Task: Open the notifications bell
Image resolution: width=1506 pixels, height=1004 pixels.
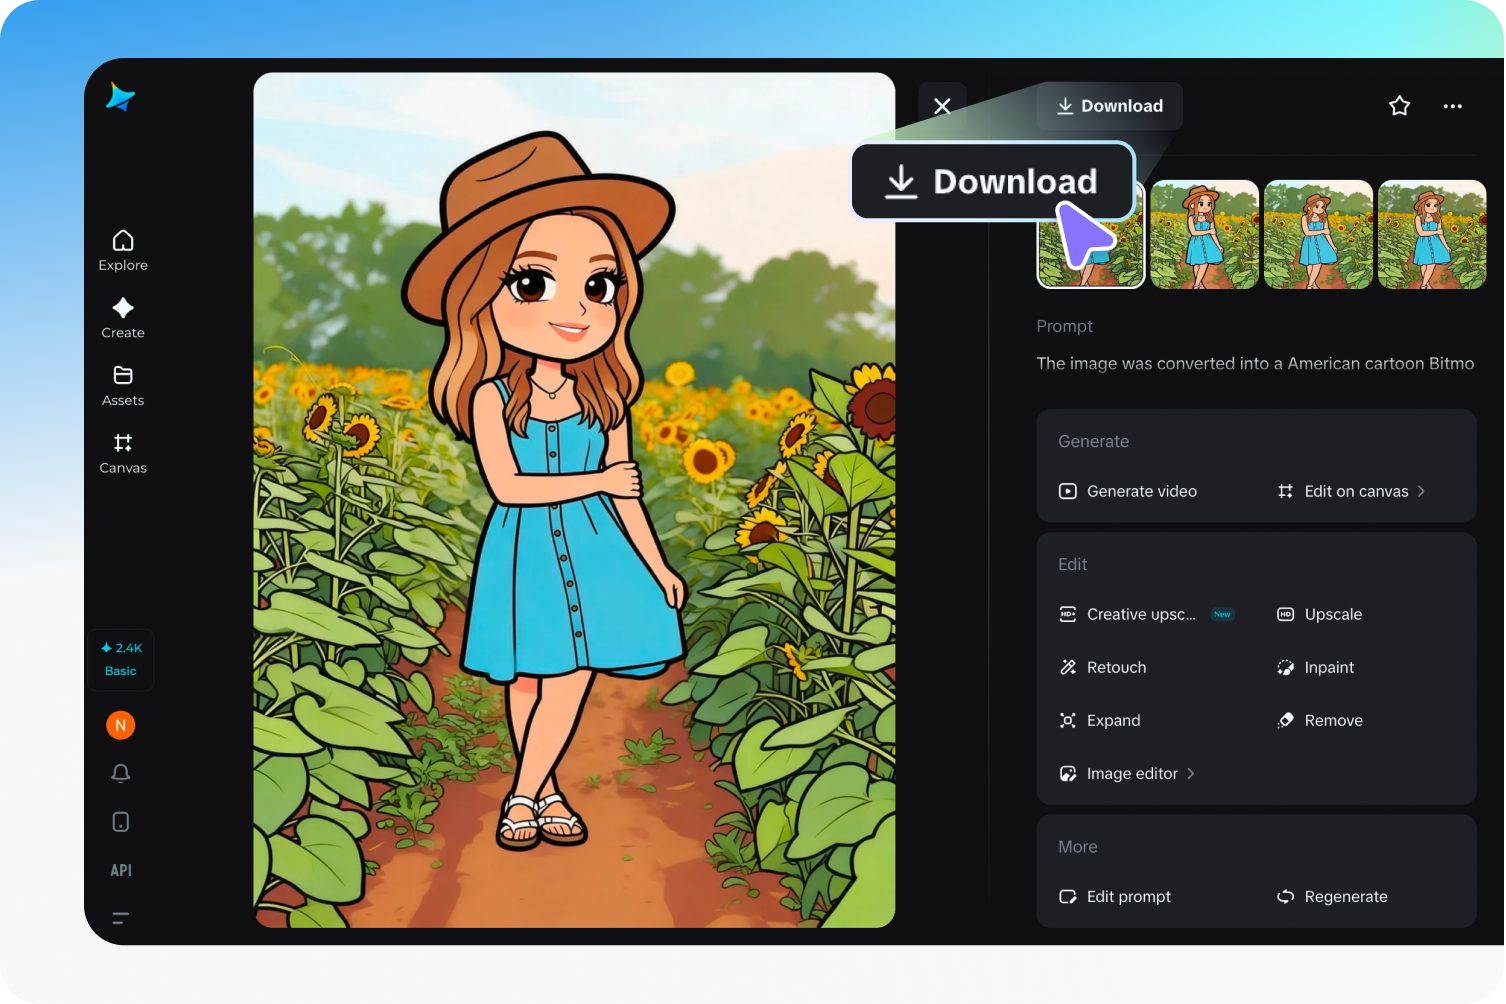Action: tap(120, 773)
